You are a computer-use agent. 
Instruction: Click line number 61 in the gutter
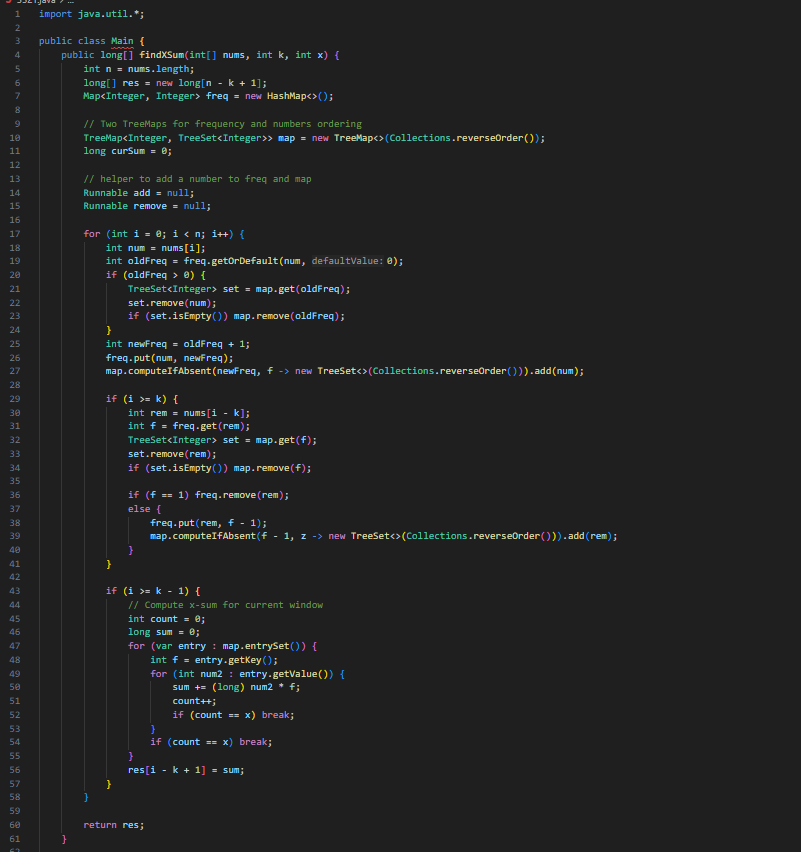pos(15,840)
